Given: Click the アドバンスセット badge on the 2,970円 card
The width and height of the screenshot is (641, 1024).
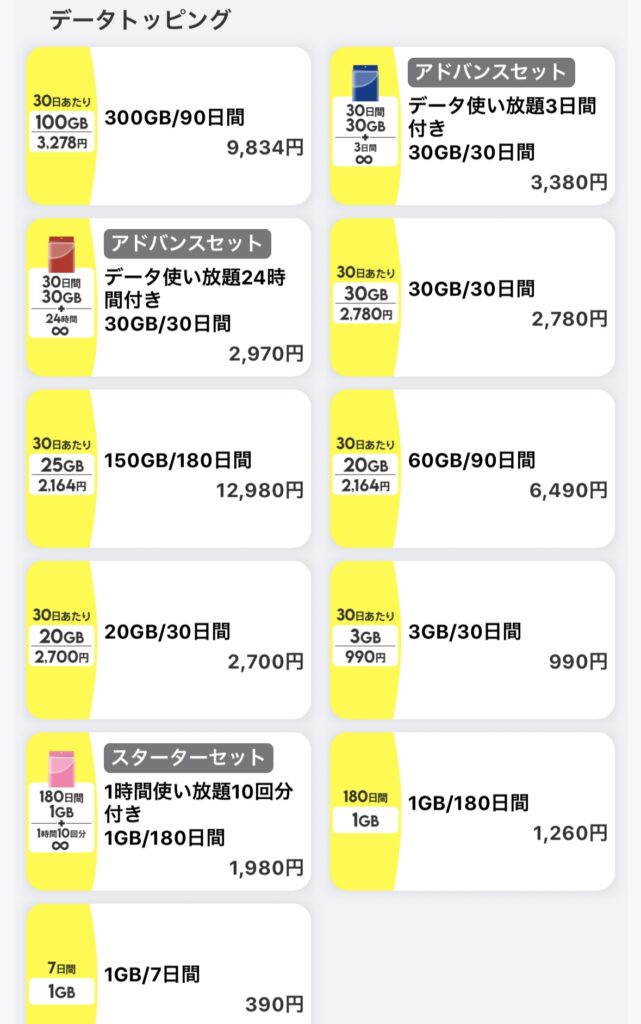Looking at the screenshot, I should point(187,244).
